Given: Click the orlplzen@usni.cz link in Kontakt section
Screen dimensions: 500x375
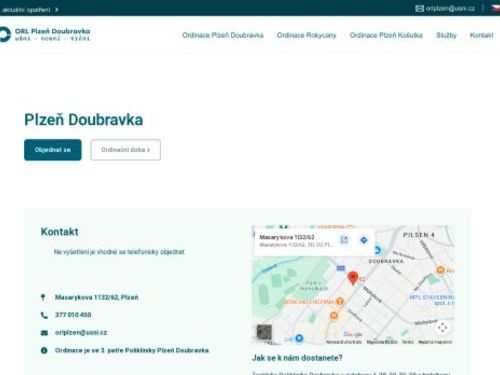Looking at the screenshot, I should point(81,333).
